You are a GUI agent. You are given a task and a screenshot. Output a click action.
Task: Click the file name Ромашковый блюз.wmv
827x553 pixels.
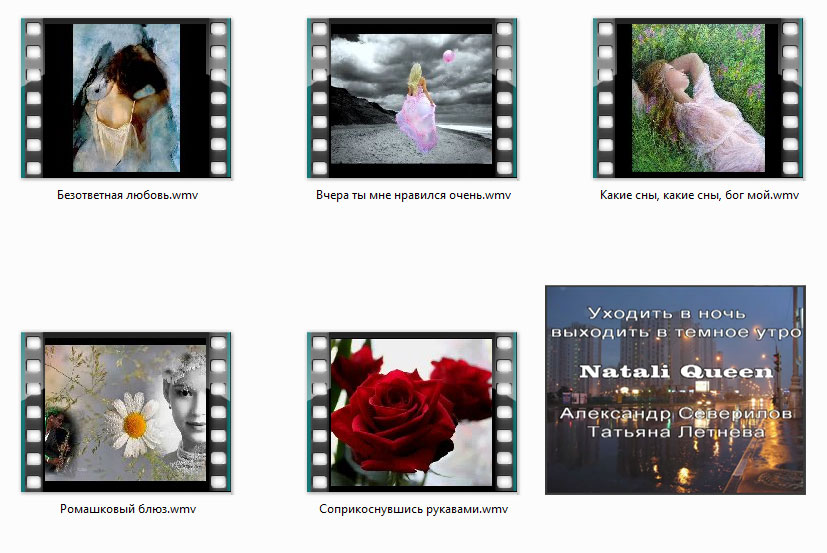[x=128, y=509]
